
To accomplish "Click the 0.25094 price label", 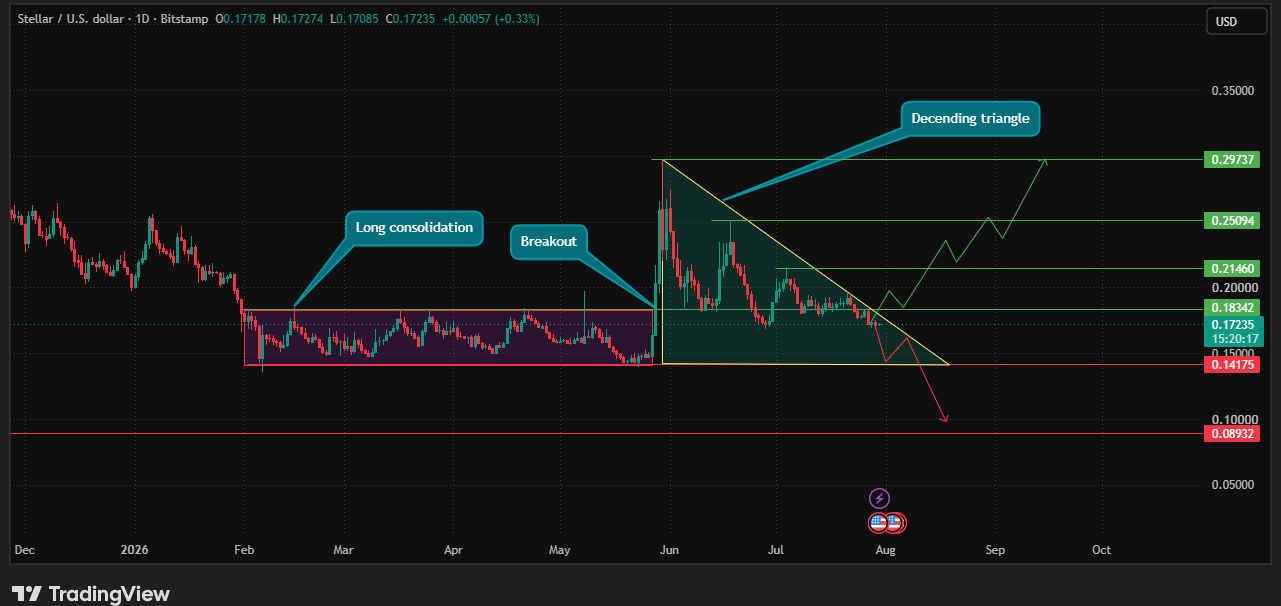I will [x=1232, y=221].
